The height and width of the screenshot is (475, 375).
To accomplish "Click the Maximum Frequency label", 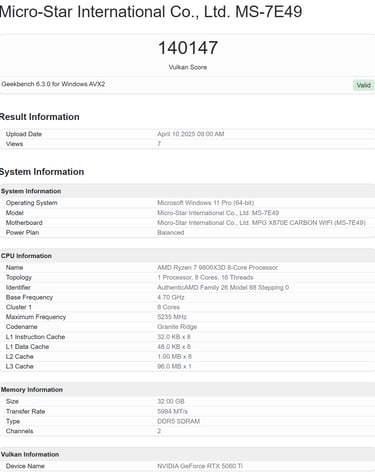I will pyautogui.click(x=36, y=317).
